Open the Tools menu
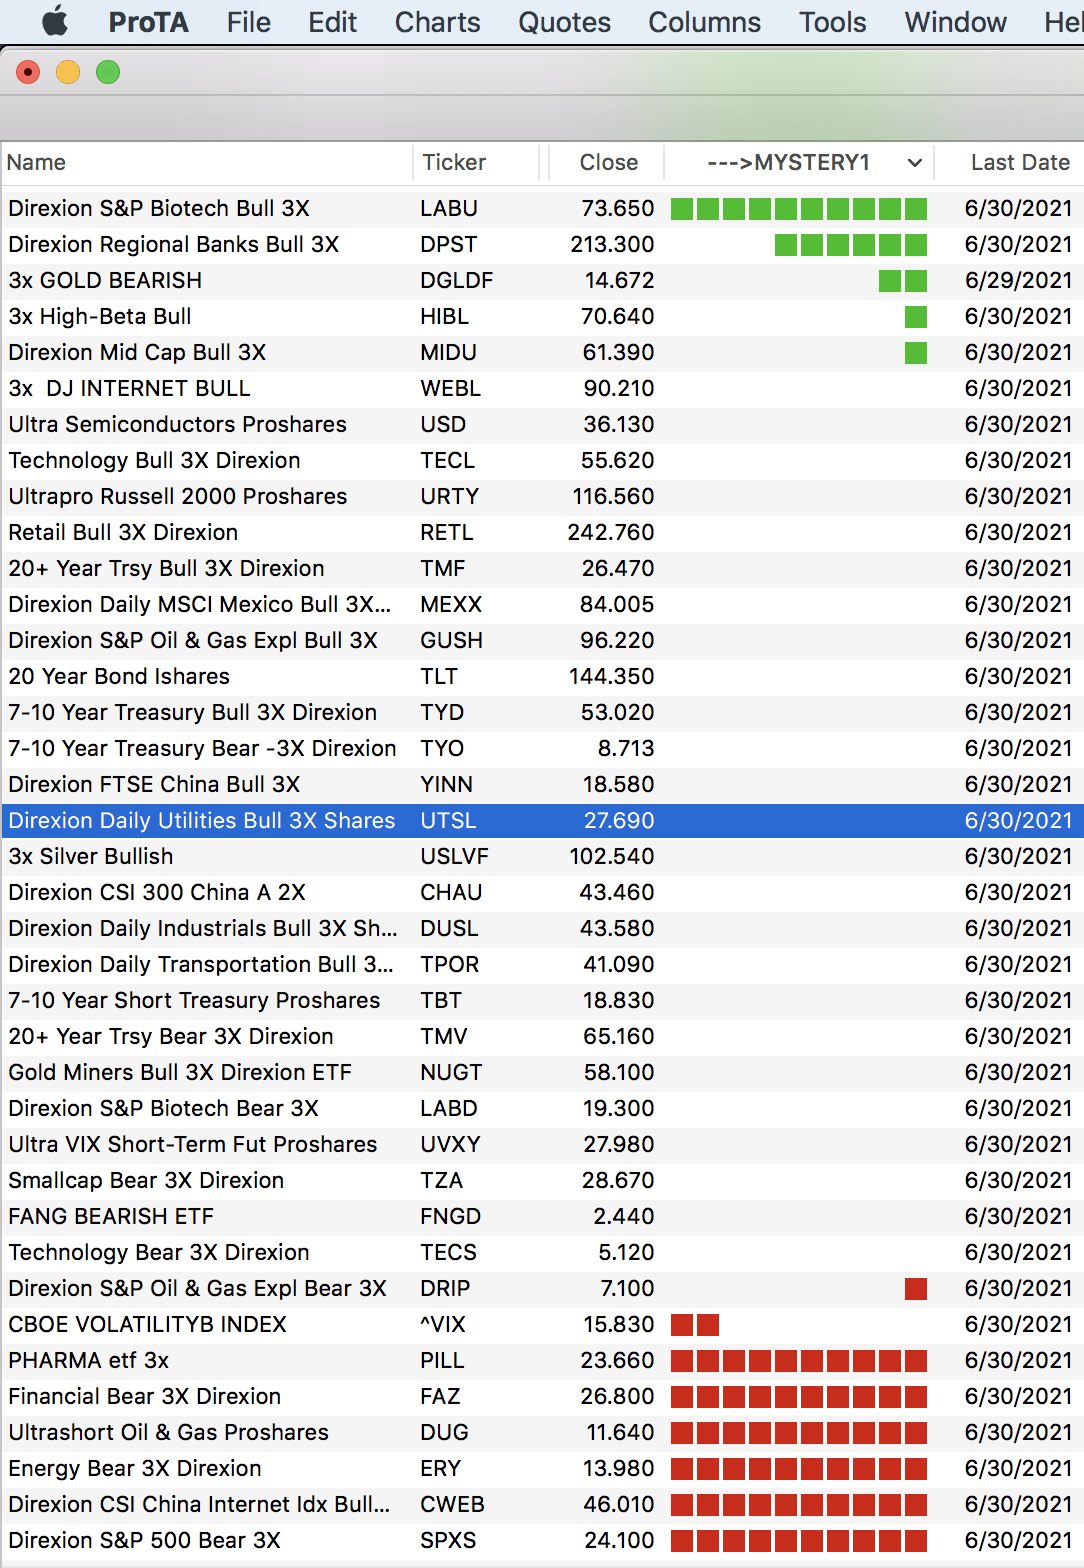 coord(832,22)
